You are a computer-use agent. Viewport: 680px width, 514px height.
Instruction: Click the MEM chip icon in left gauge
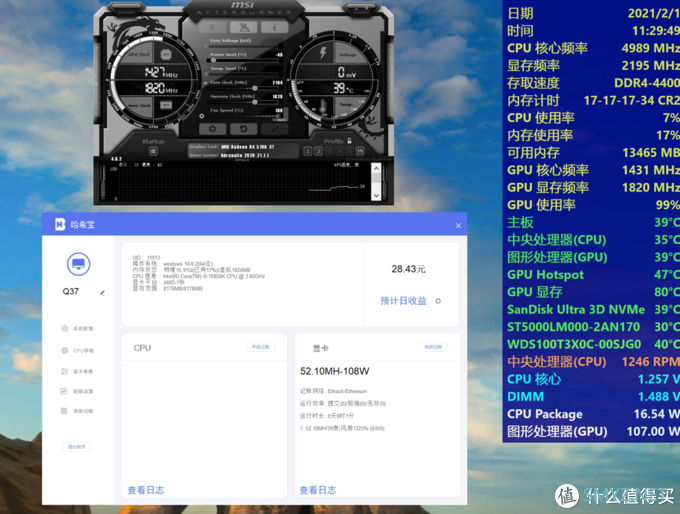tap(166, 105)
